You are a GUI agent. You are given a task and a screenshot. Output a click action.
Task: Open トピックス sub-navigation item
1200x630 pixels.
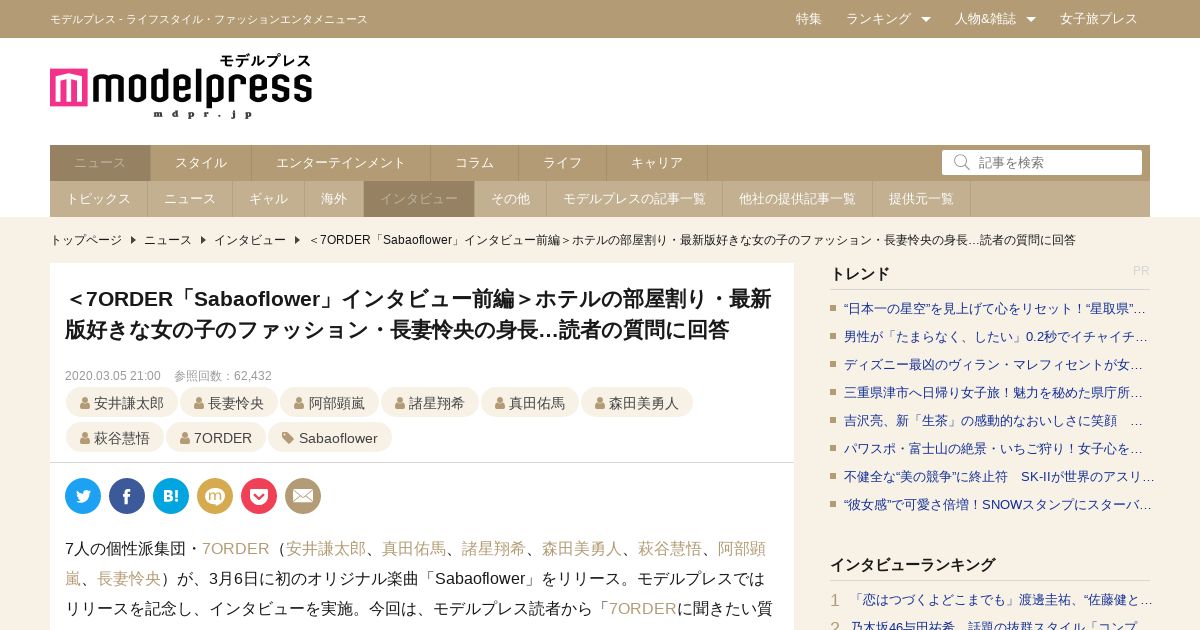tap(98, 199)
